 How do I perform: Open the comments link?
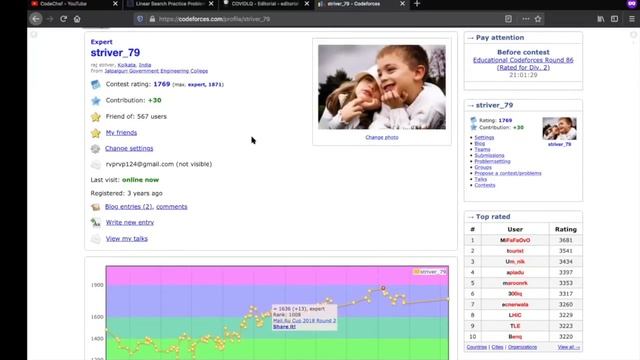[171, 207]
